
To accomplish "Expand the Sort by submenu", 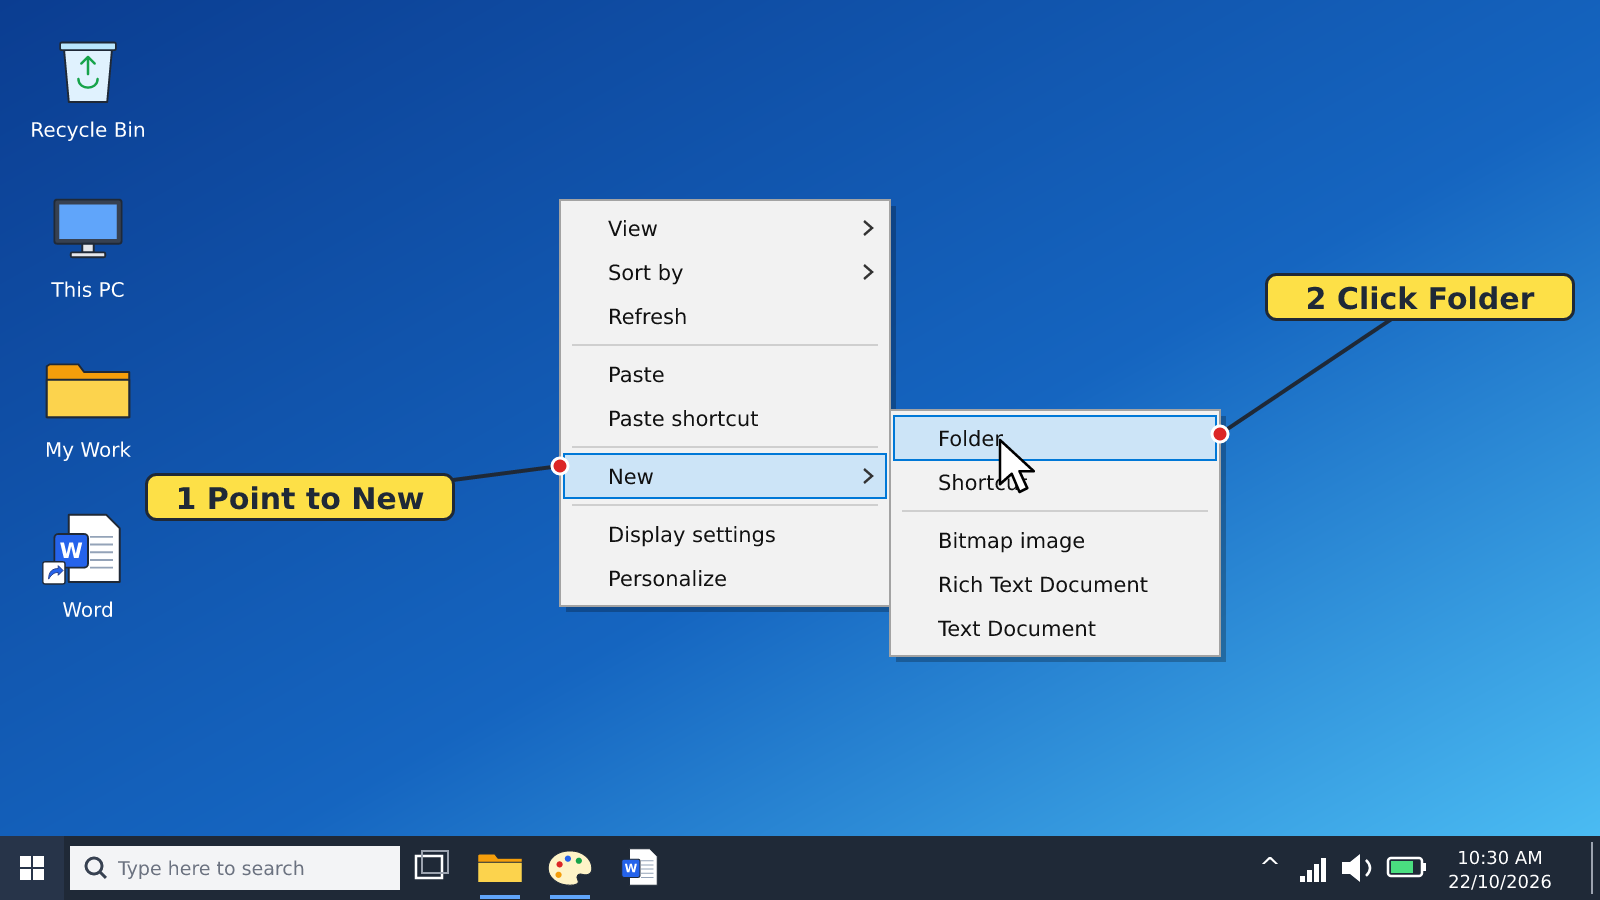I will (x=725, y=272).
